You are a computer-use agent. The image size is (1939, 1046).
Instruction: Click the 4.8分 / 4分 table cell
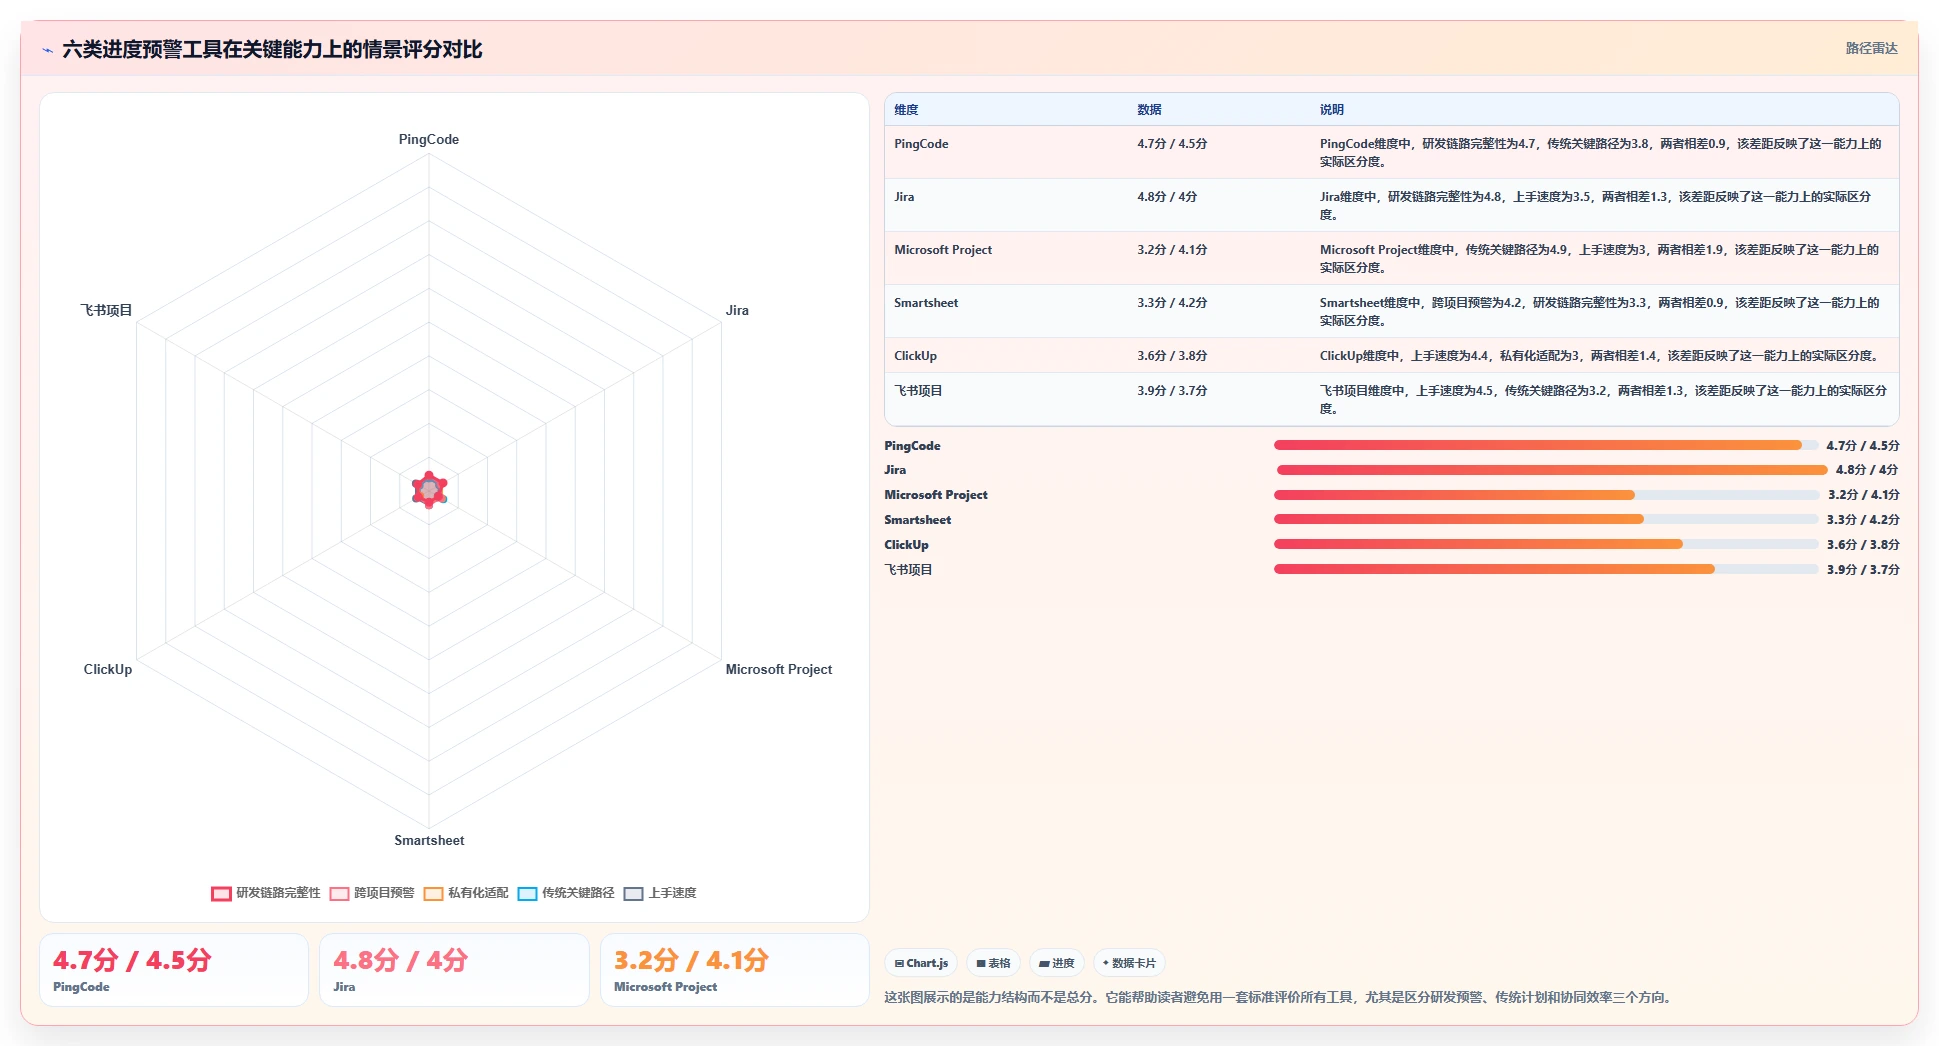[1167, 197]
